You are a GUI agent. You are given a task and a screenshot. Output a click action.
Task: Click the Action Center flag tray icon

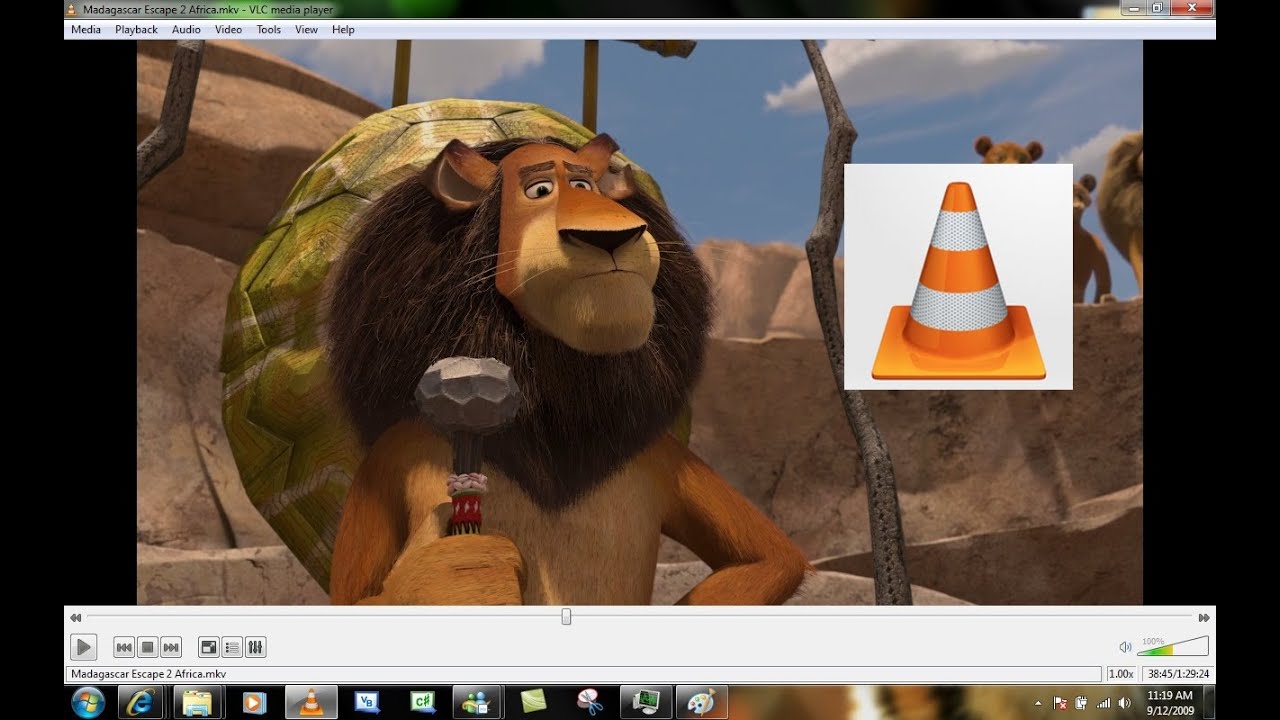(1061, 703)
